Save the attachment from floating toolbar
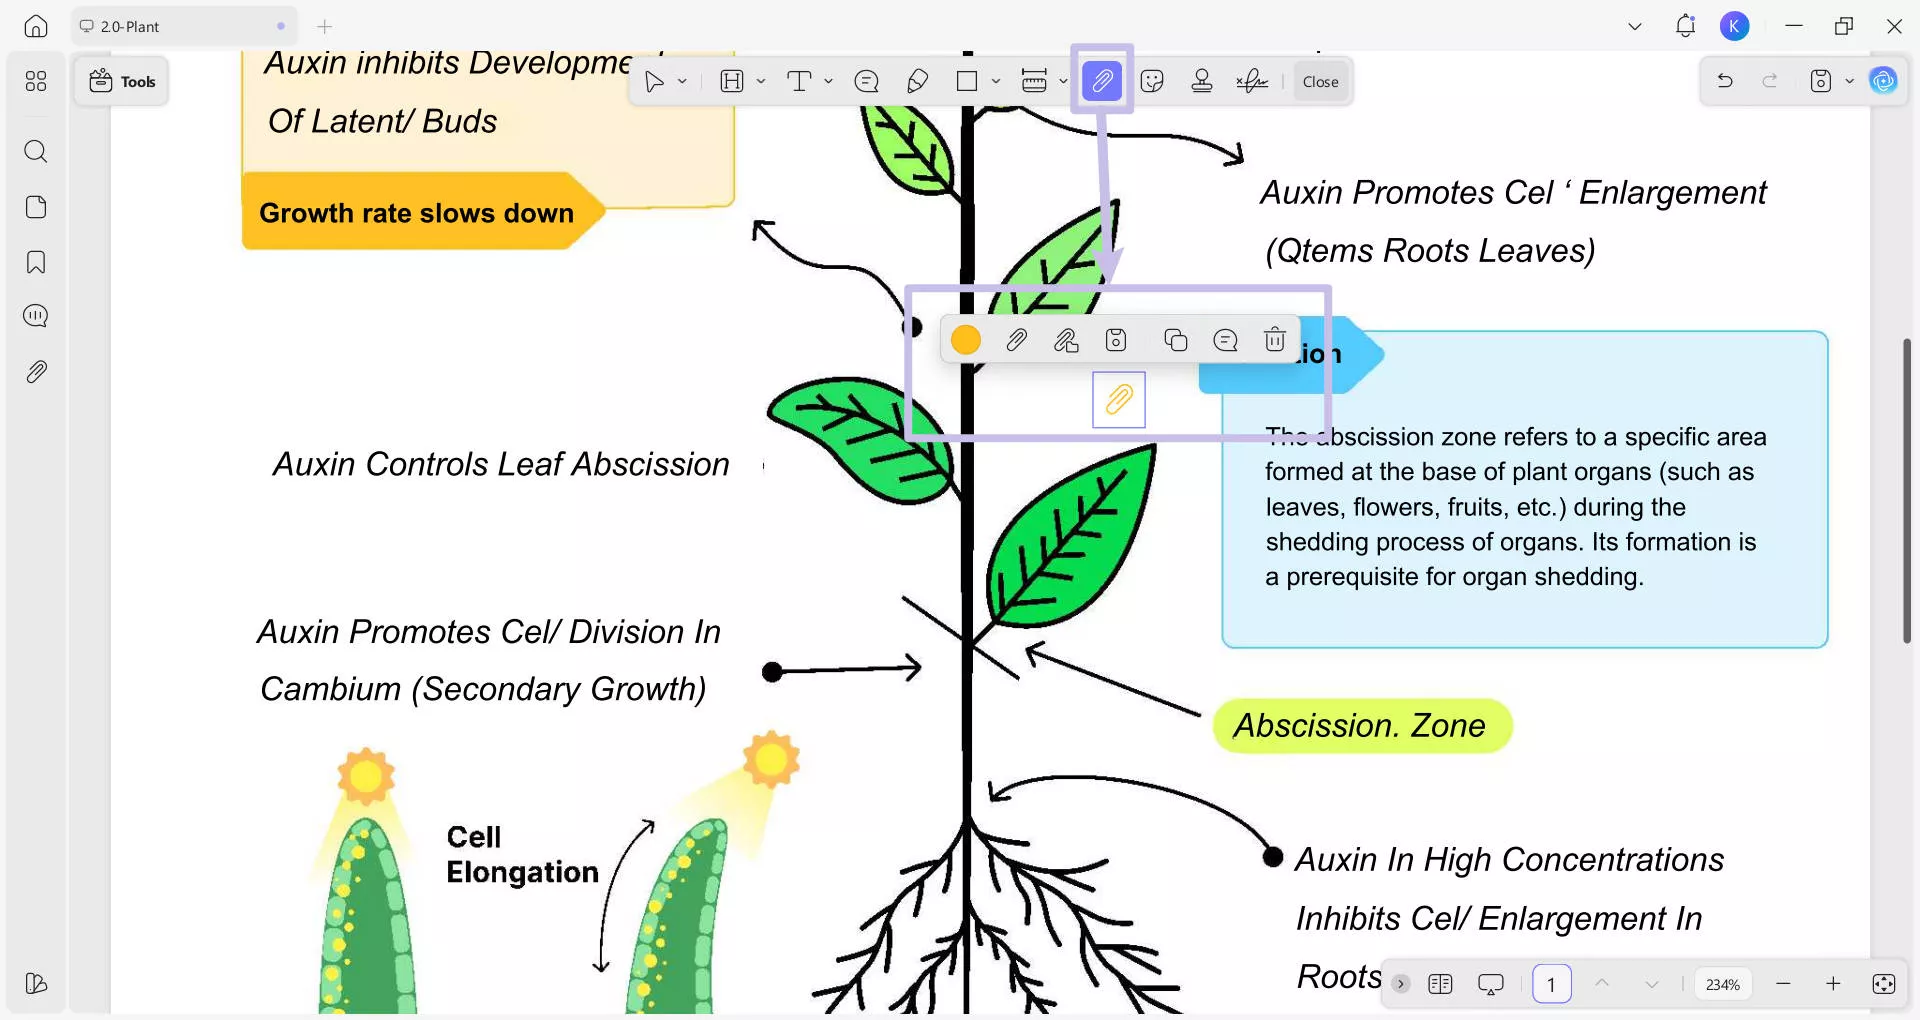The height and width of the screenshot is (1020, 1920). click(x=1116, y=341)
